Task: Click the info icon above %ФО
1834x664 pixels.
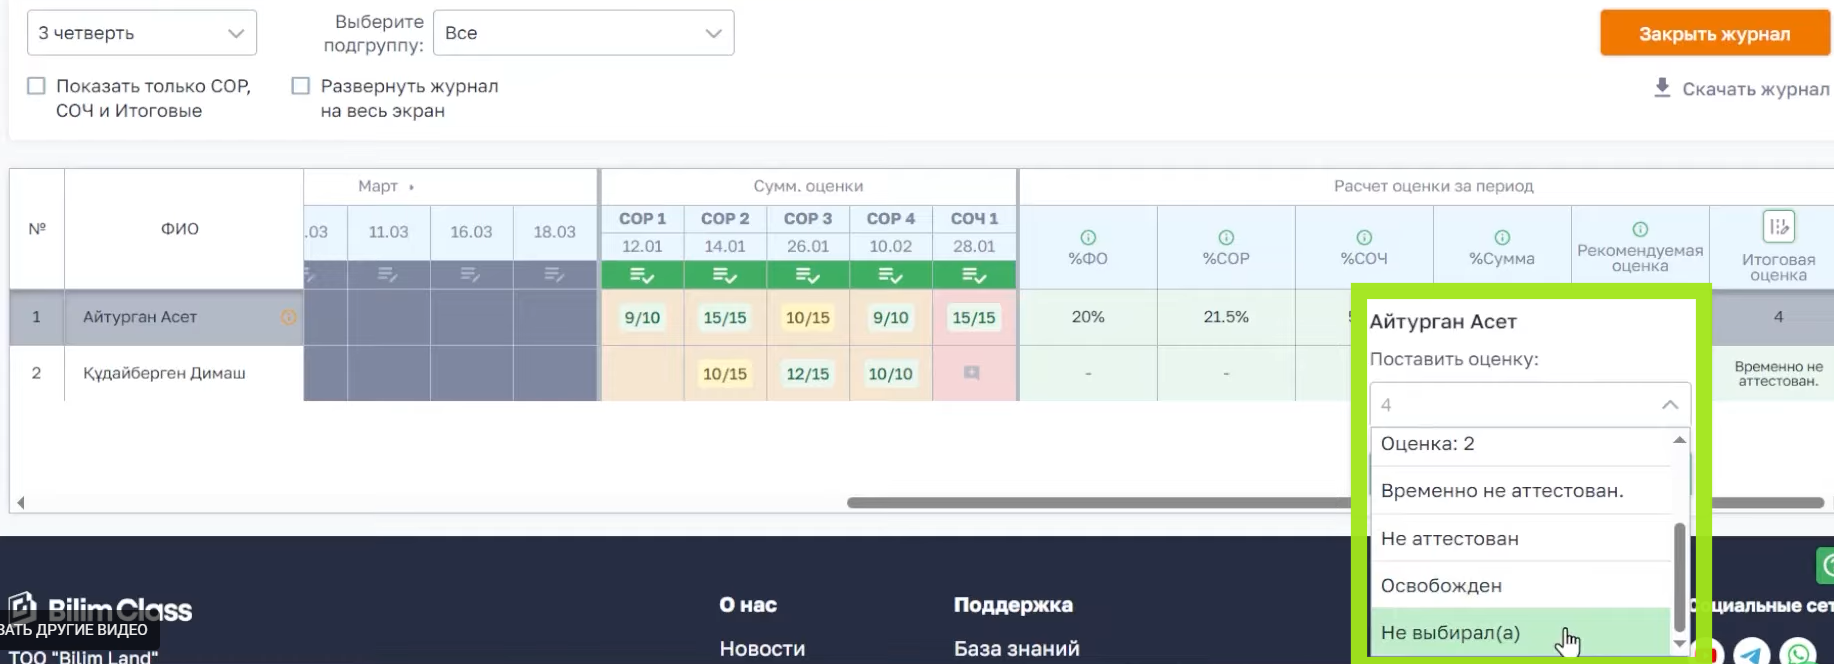Action: pyautogui.click(x=1088, y=238)
